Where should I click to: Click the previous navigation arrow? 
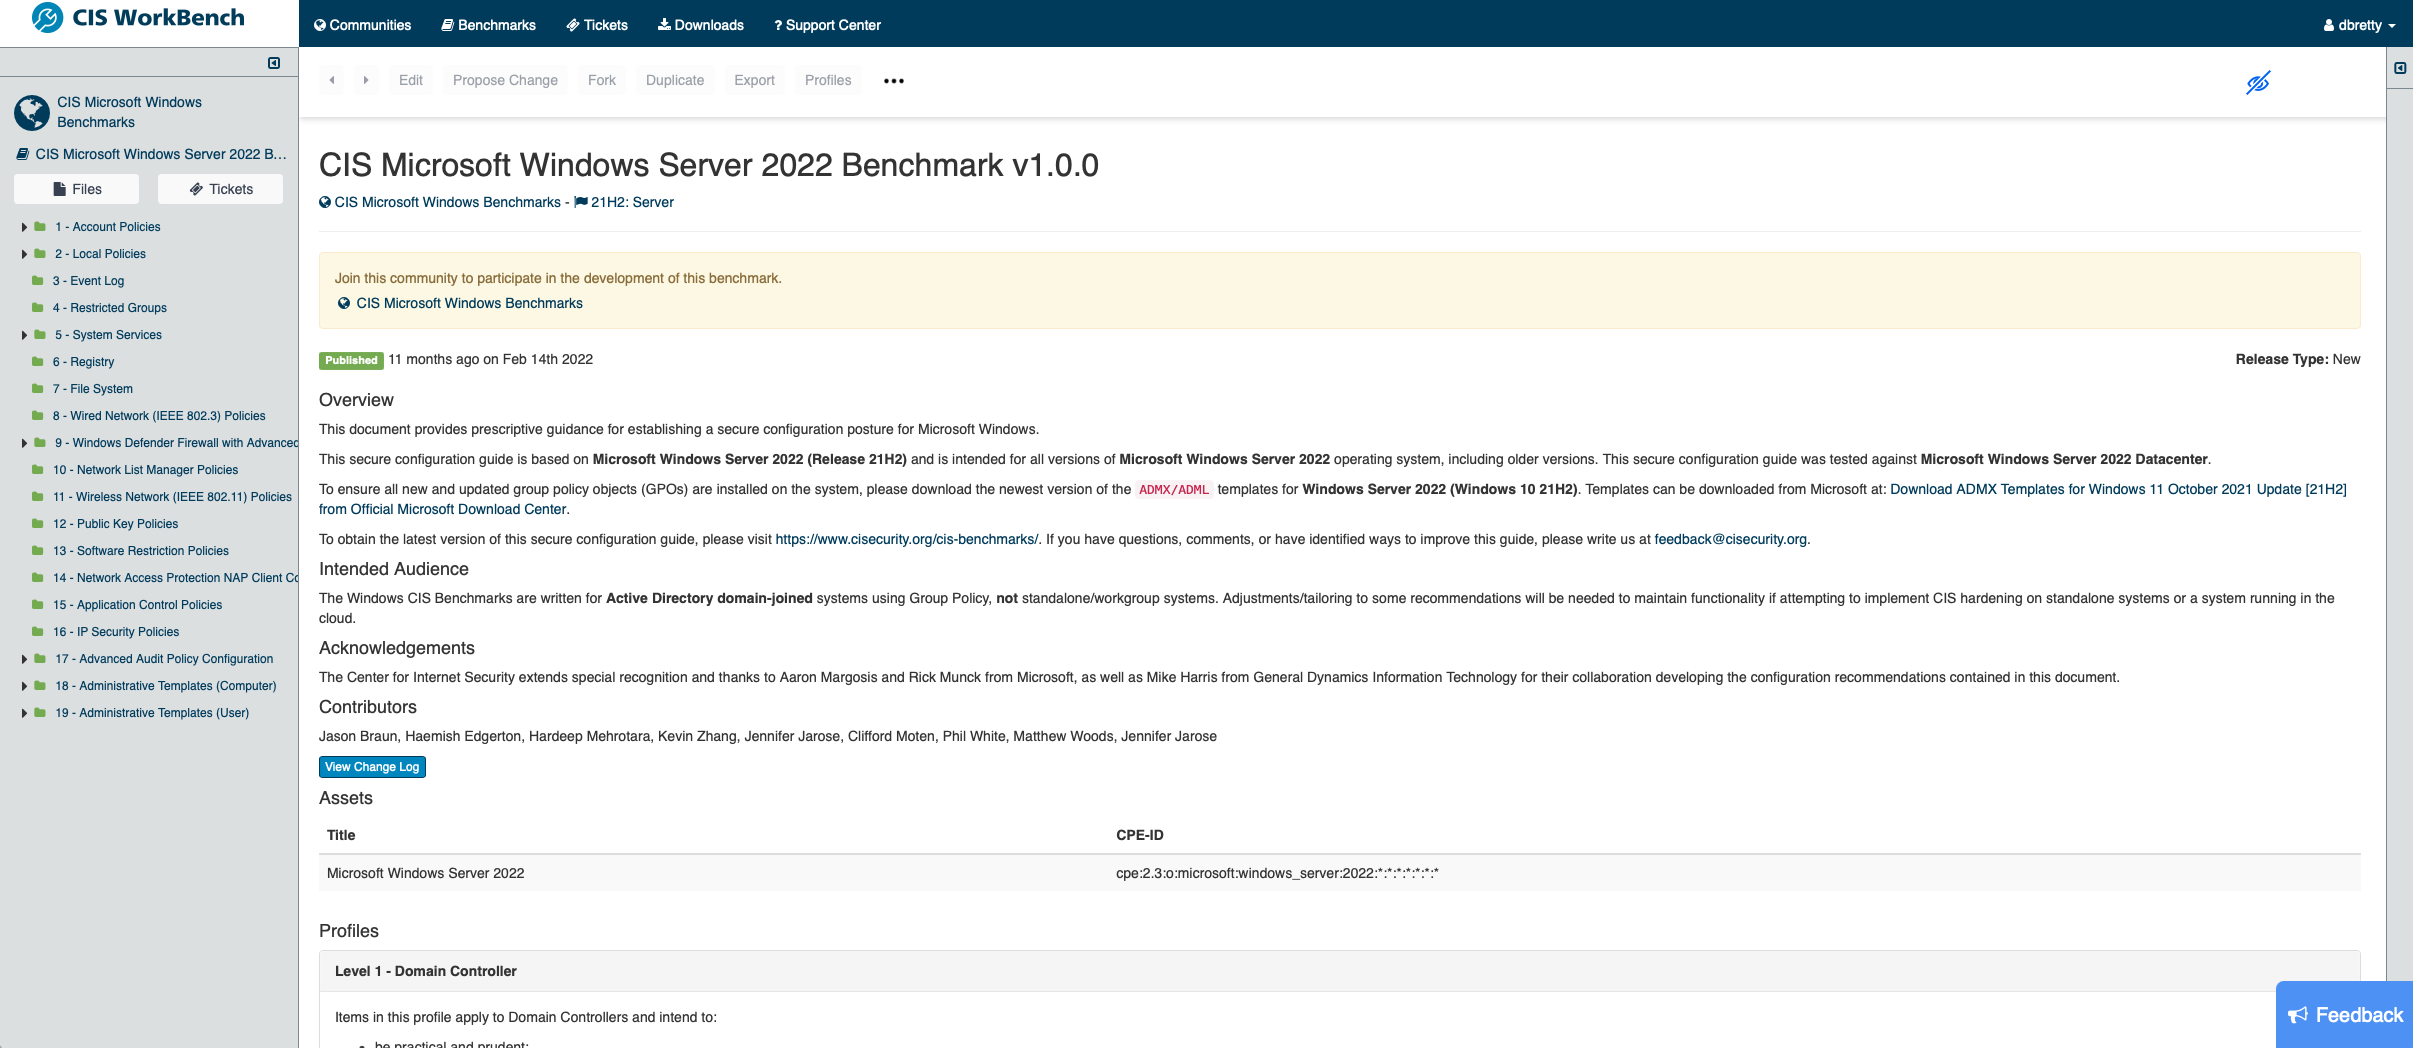coord(332,80)
